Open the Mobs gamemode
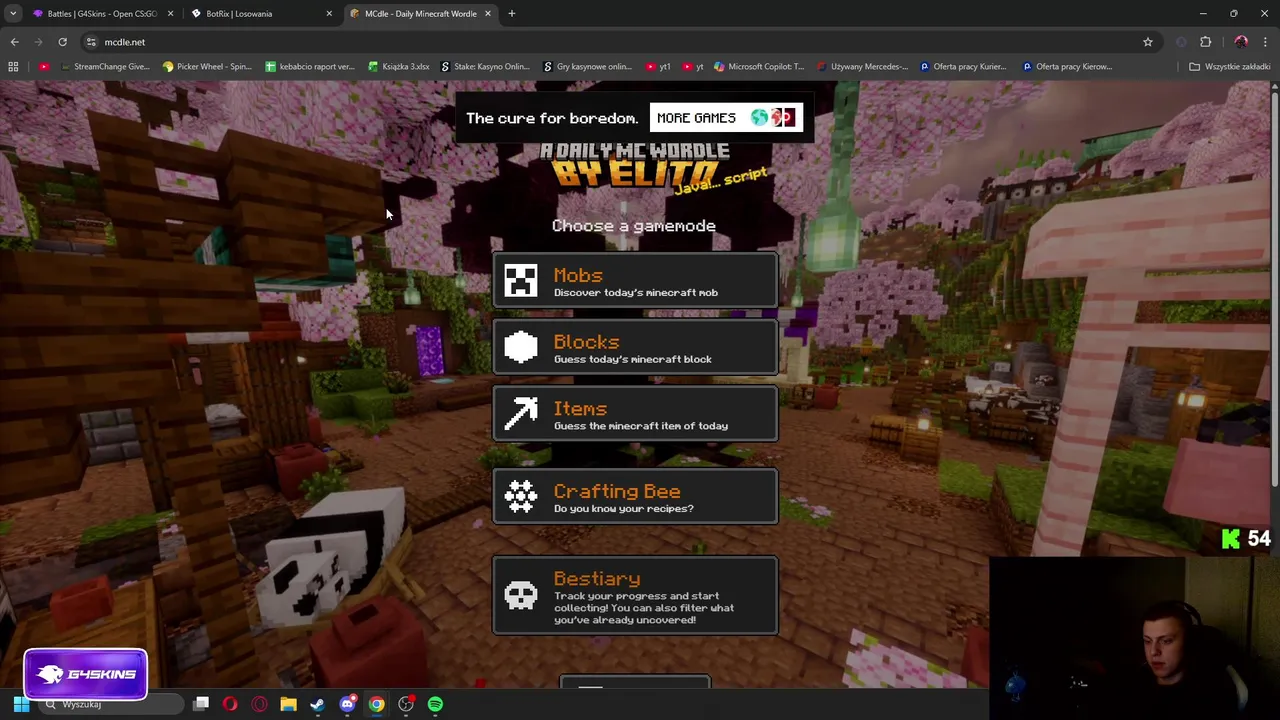Viewport: 1280px width, 720px height. 635,282
